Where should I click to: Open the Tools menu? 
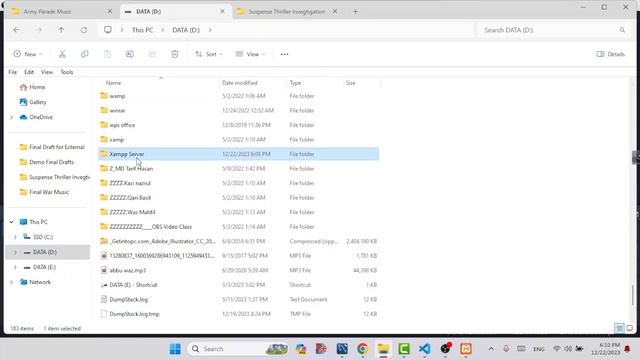pyautogui.click(x=67, y=72)
